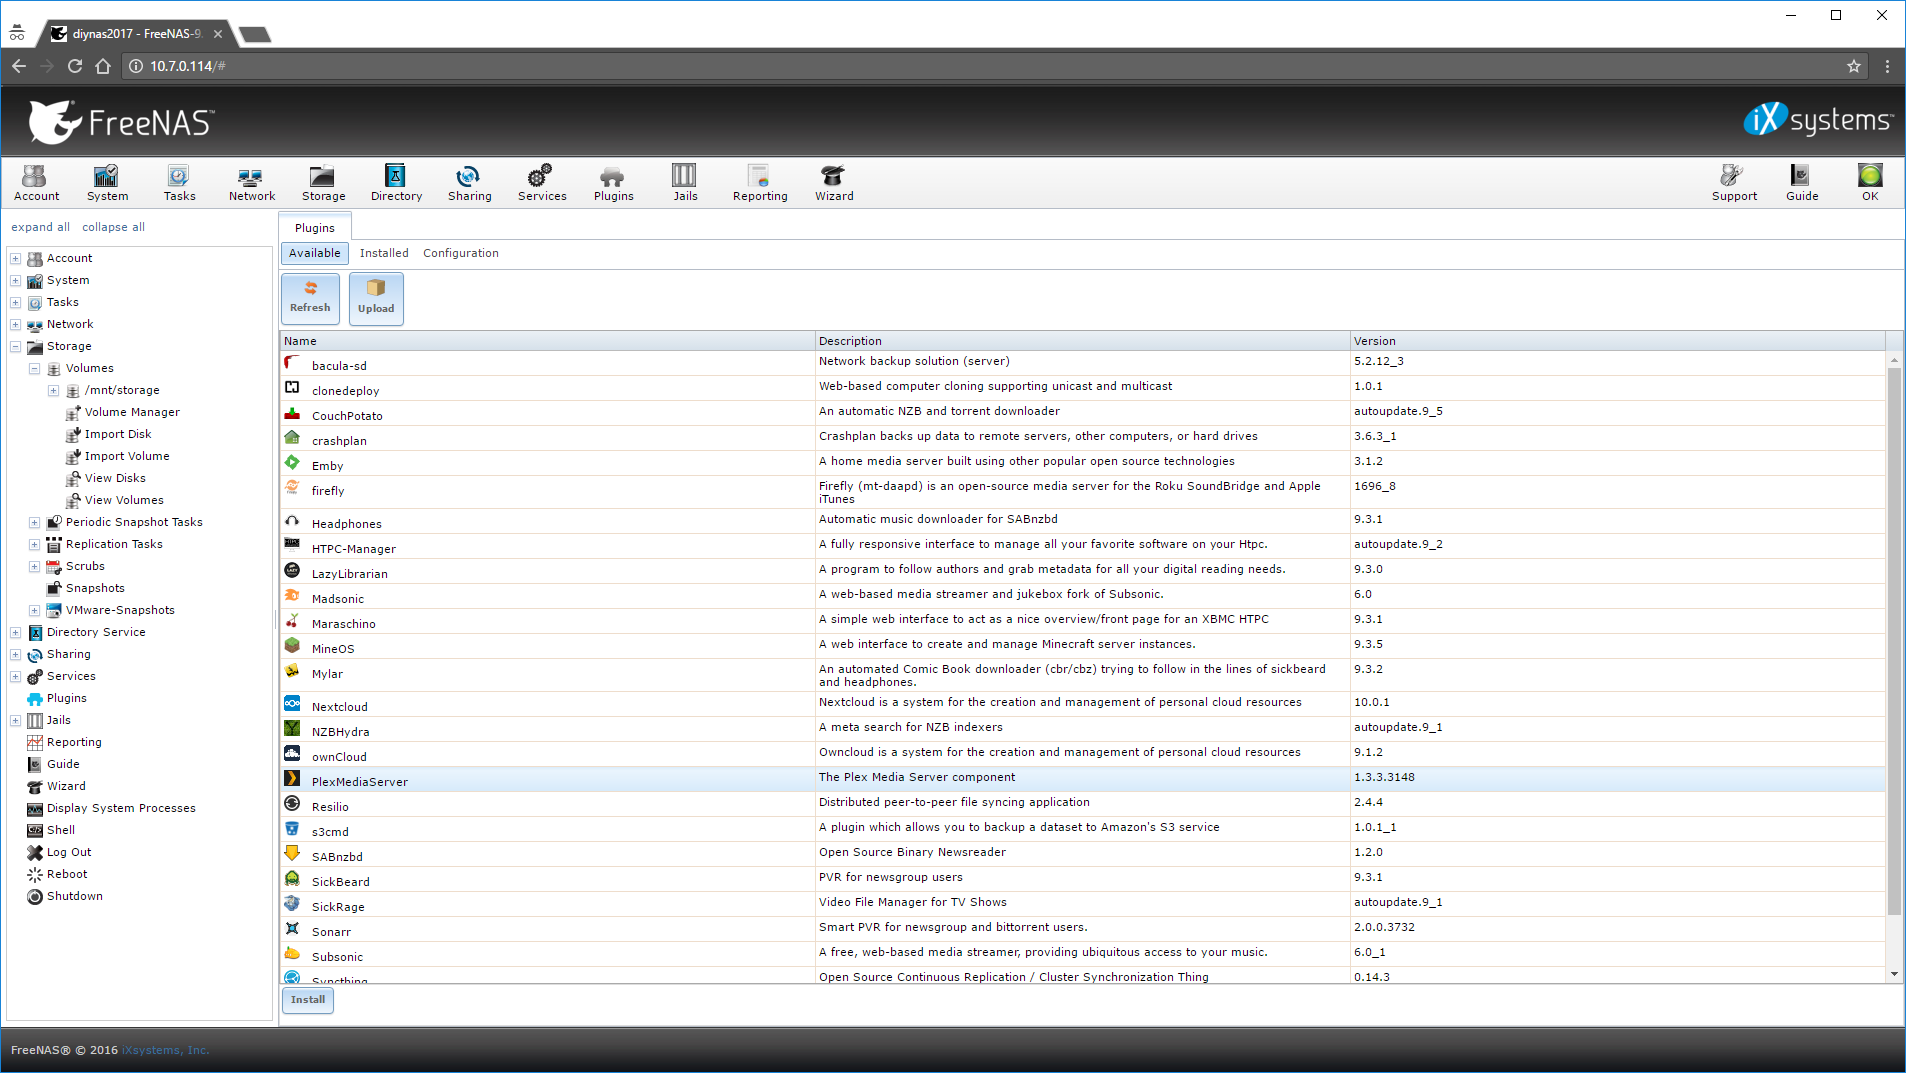Open Volume Manager in the tree
The height and width of the screenshot is (1073, 1906).
pos(132,412)
